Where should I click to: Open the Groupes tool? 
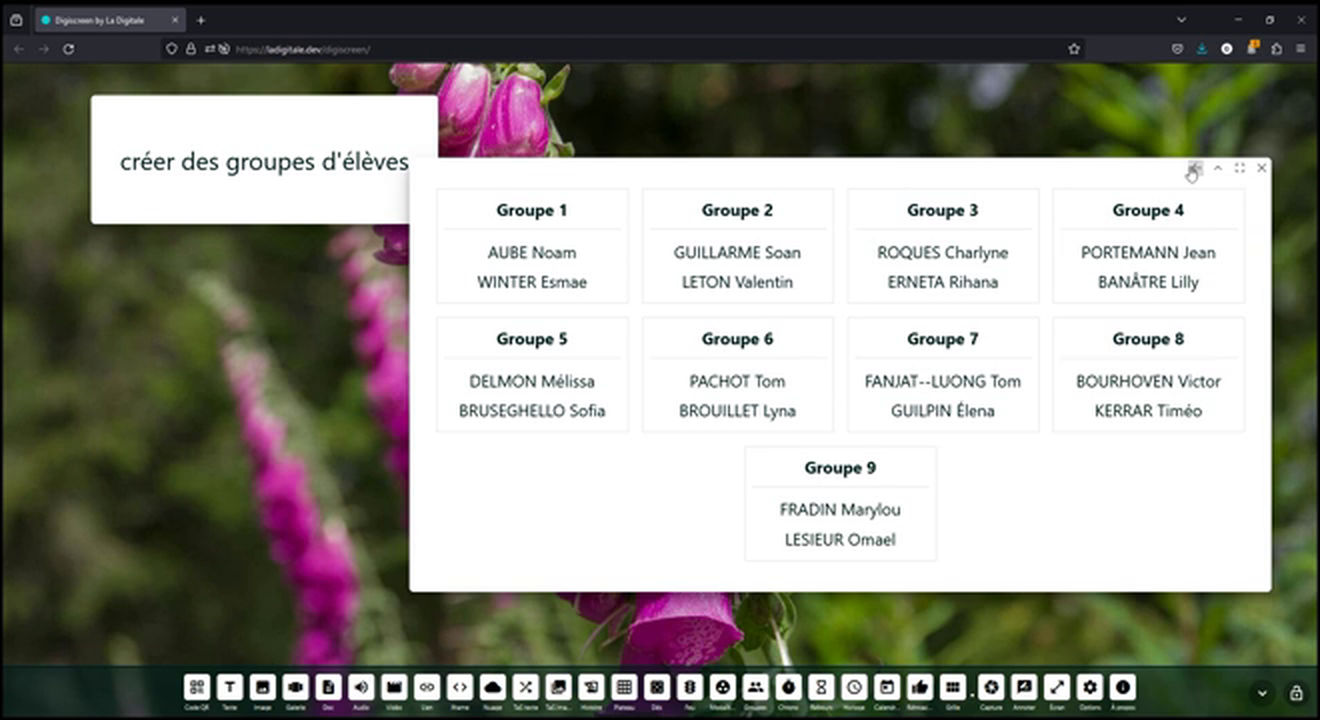[x=755, y=687]
